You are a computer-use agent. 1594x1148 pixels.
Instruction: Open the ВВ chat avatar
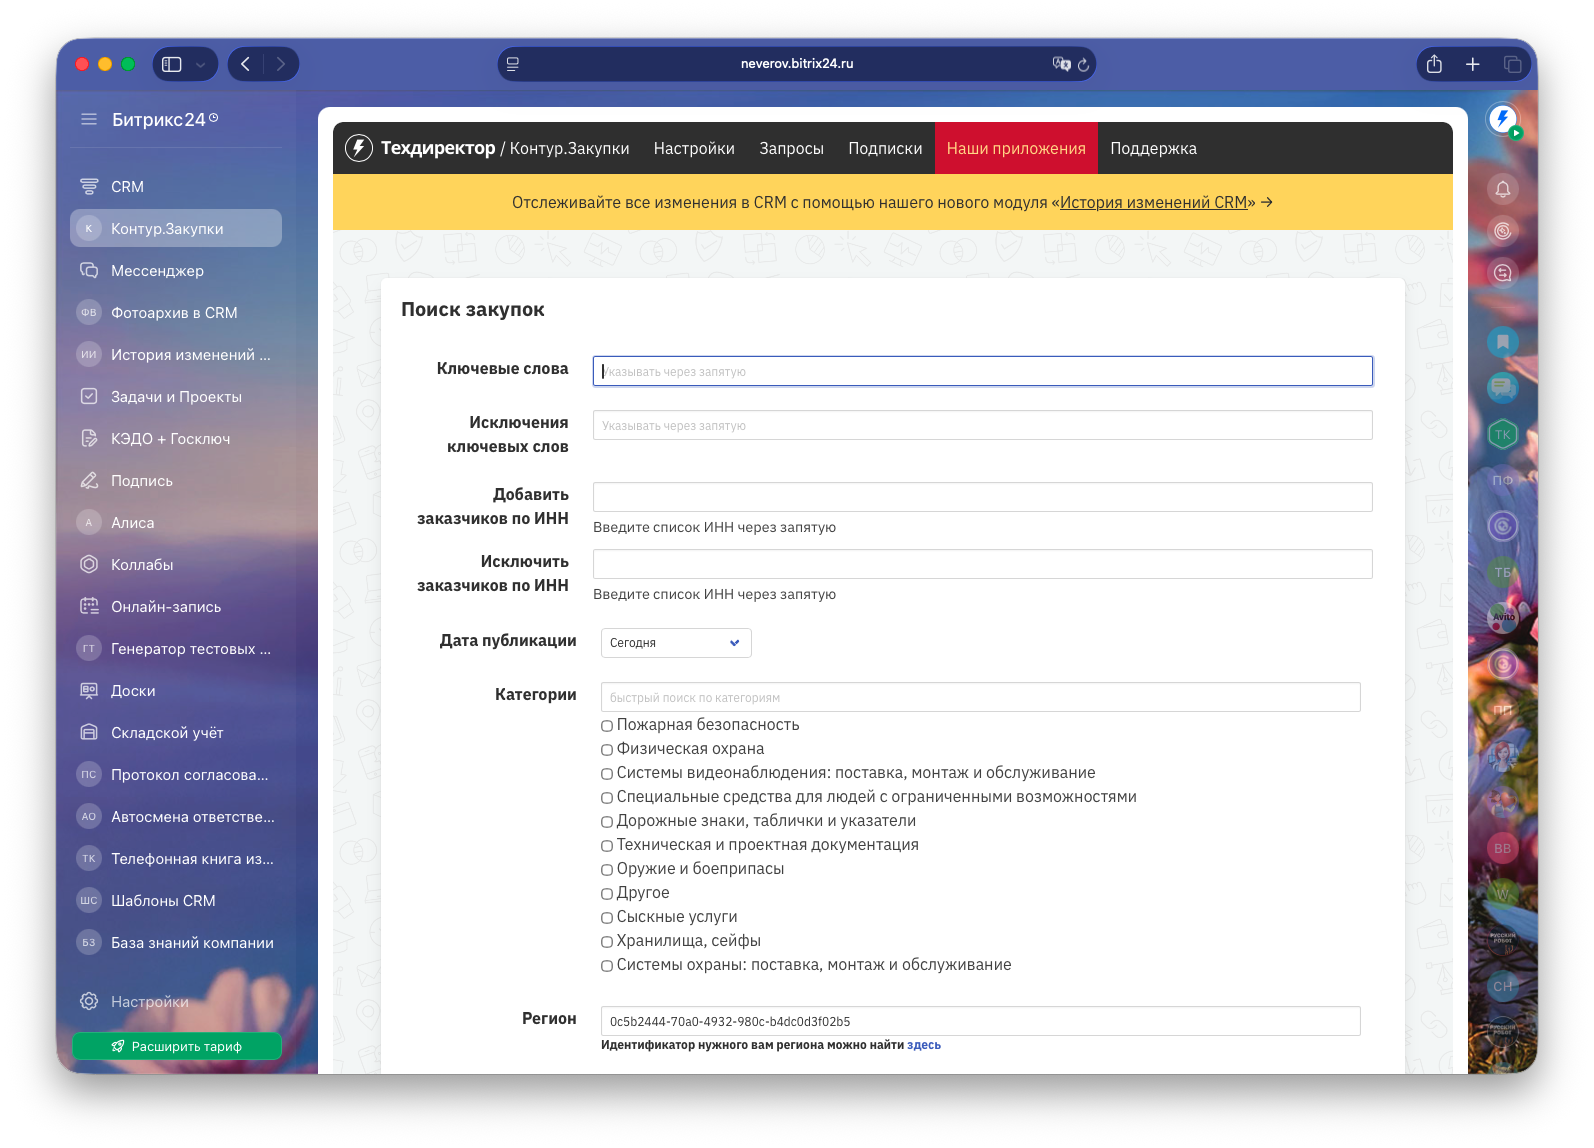[1502, 848]
